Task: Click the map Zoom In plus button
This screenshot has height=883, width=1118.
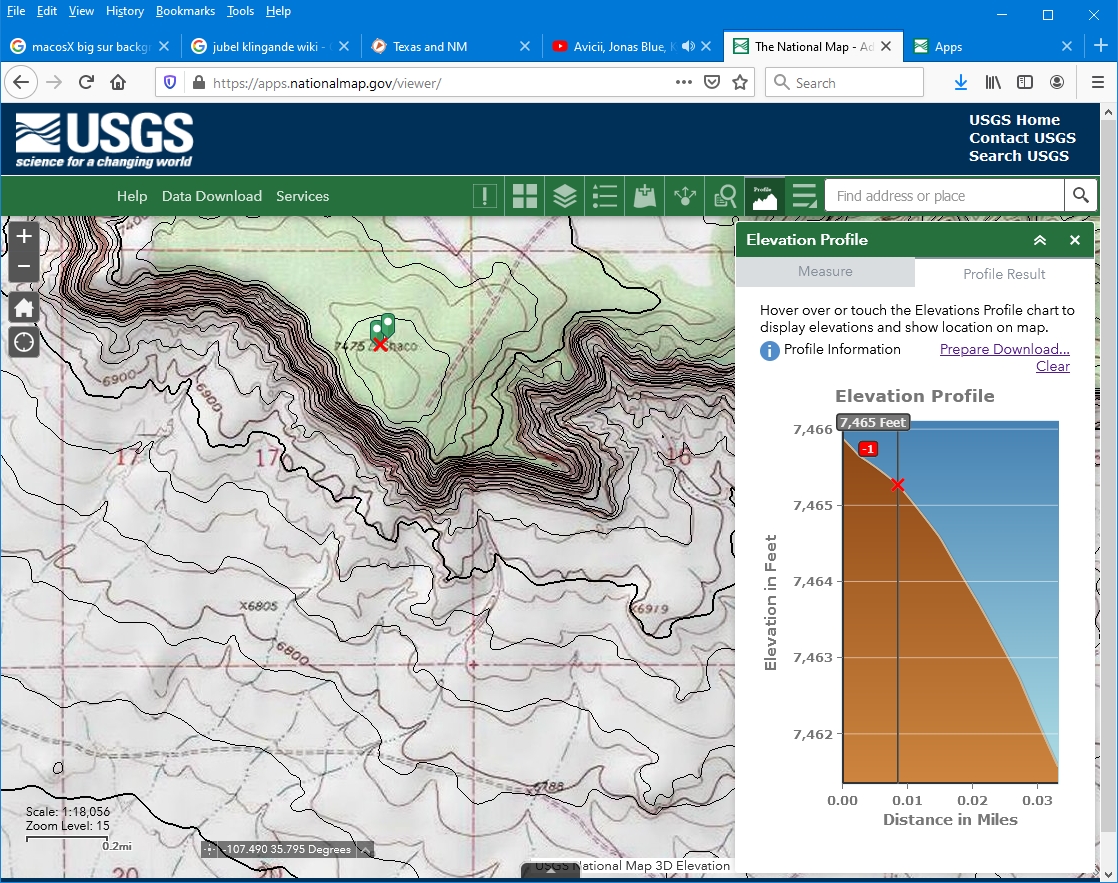Action: click(x=24, y=237)
